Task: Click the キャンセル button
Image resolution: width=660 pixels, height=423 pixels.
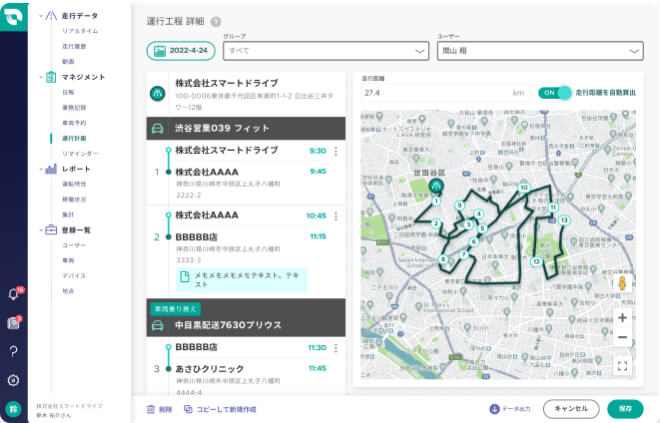Action: (571, 409)
